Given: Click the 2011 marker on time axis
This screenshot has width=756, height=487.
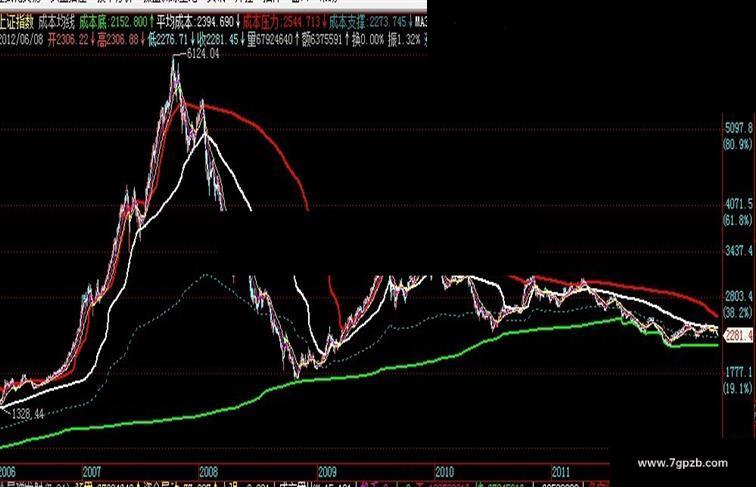Looking at the screenshot, I should [x=561, y=472].
